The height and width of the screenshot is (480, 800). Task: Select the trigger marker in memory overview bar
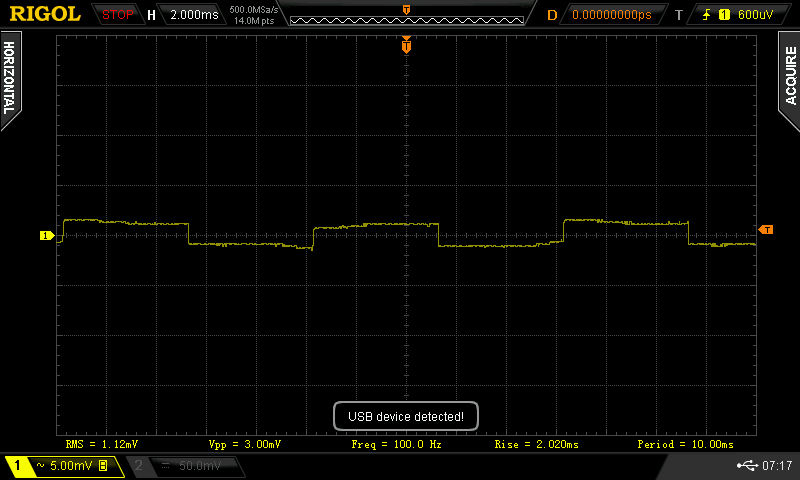point(406,10)
